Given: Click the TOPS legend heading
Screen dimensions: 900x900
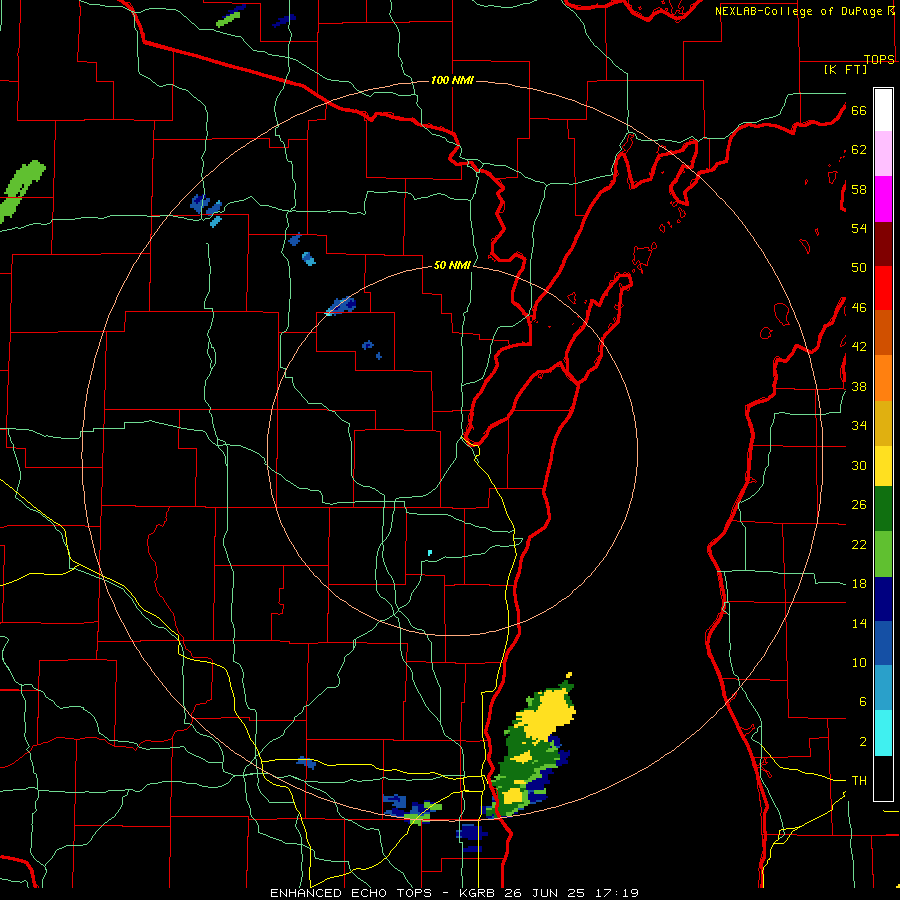Looking at the screenshot, I should (x=879, y=59).
